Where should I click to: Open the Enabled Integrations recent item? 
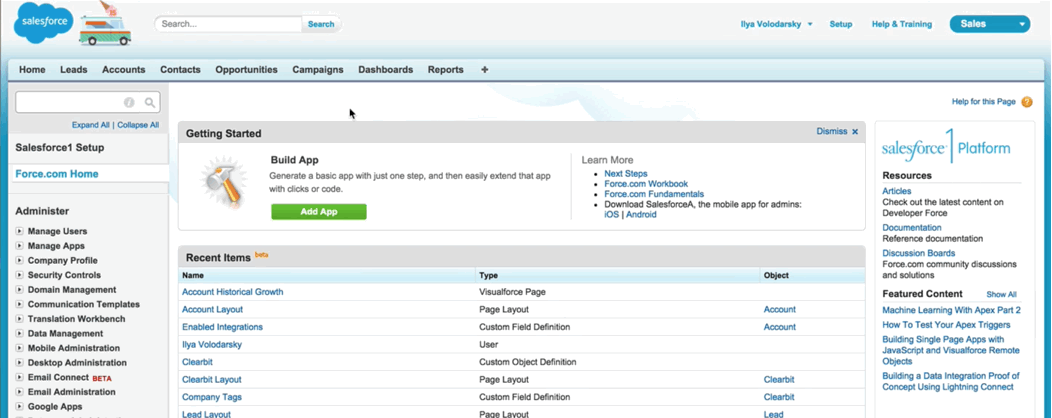click(x=223, y=327)
